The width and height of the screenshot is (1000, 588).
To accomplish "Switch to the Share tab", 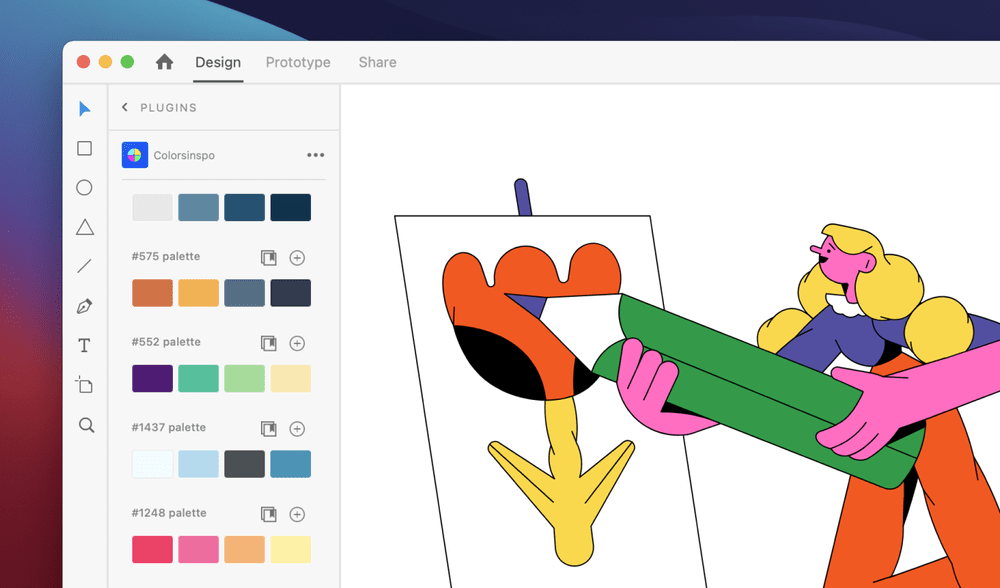I will click(x=378, y=62).
